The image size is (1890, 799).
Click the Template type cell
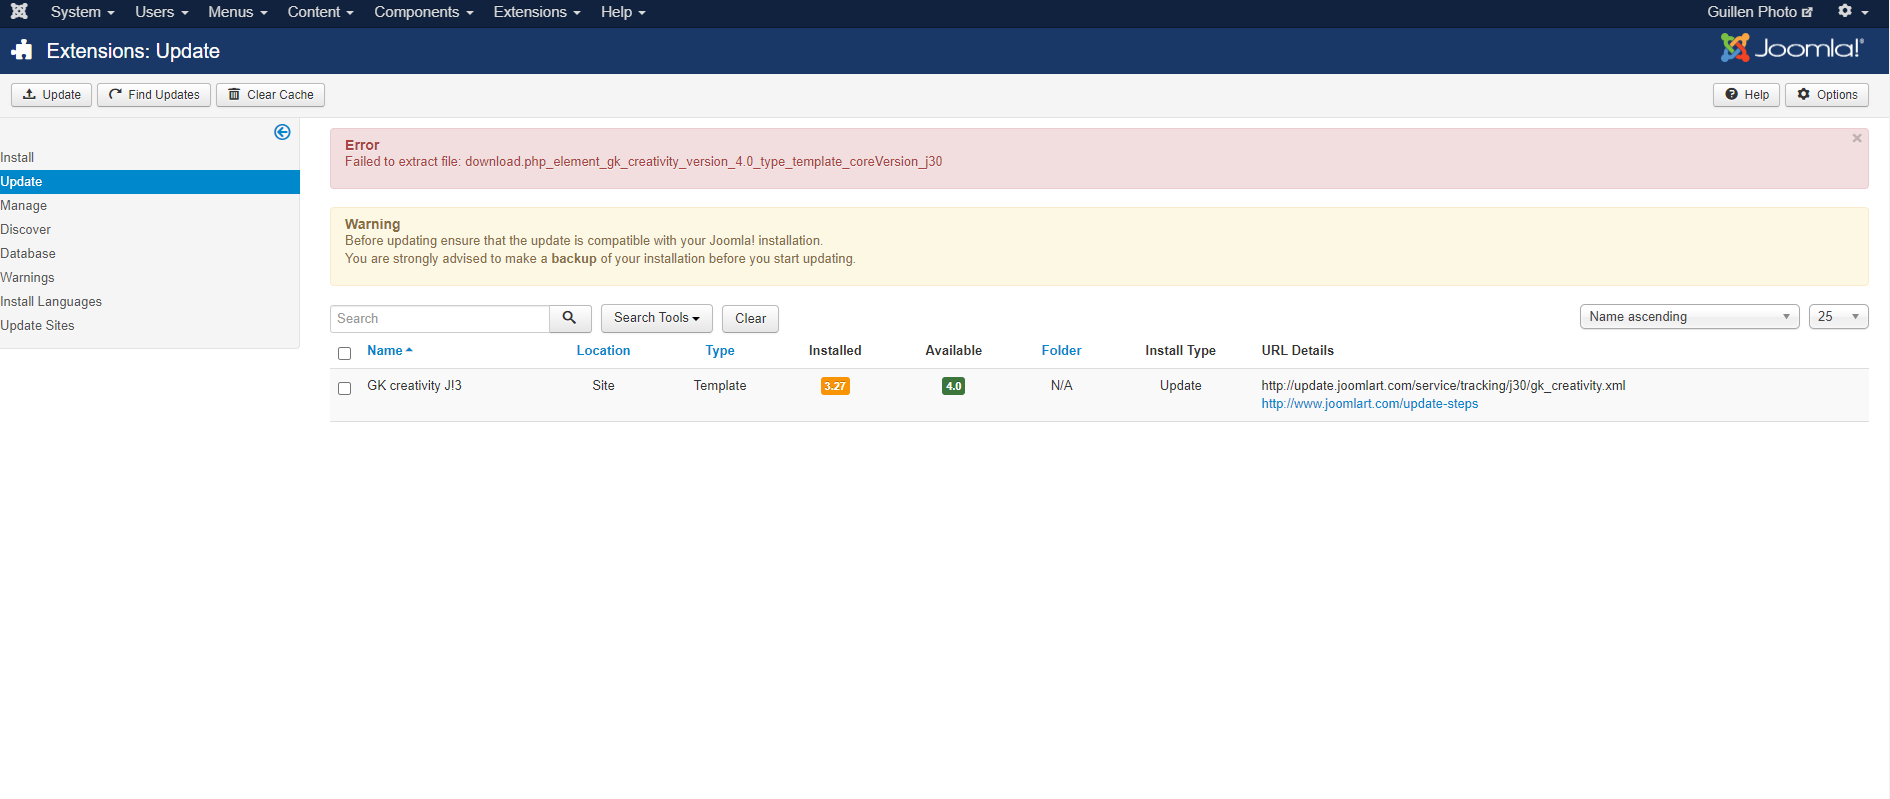(720, 385)
